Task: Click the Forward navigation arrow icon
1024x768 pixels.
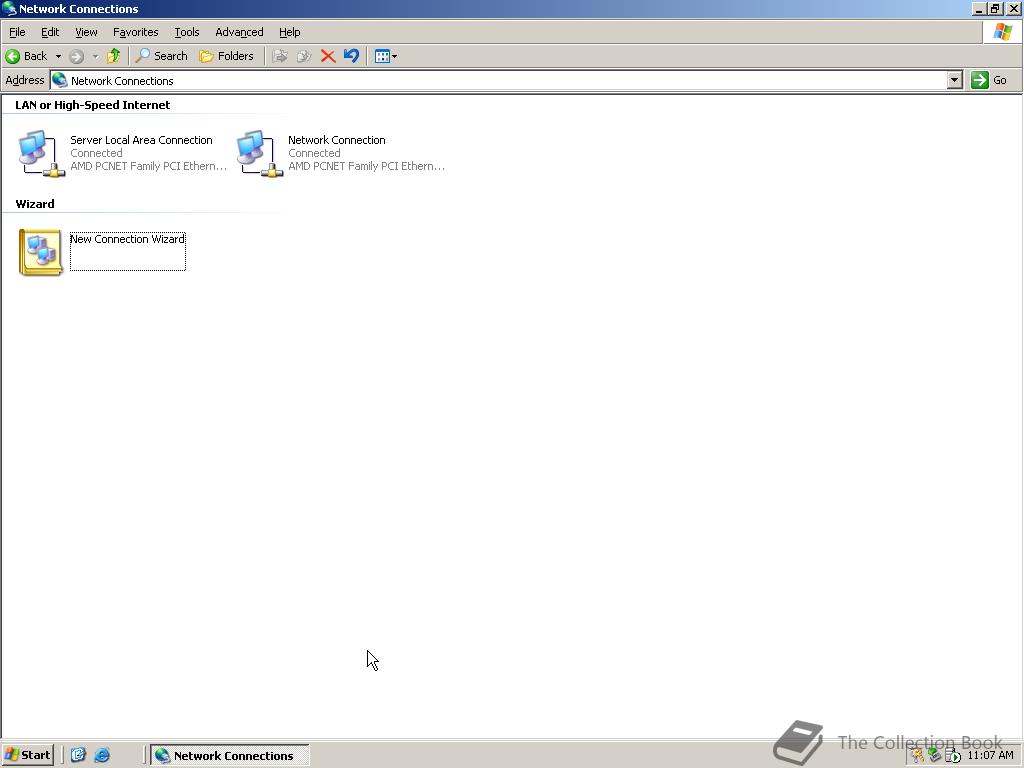Action: (76, 56)
